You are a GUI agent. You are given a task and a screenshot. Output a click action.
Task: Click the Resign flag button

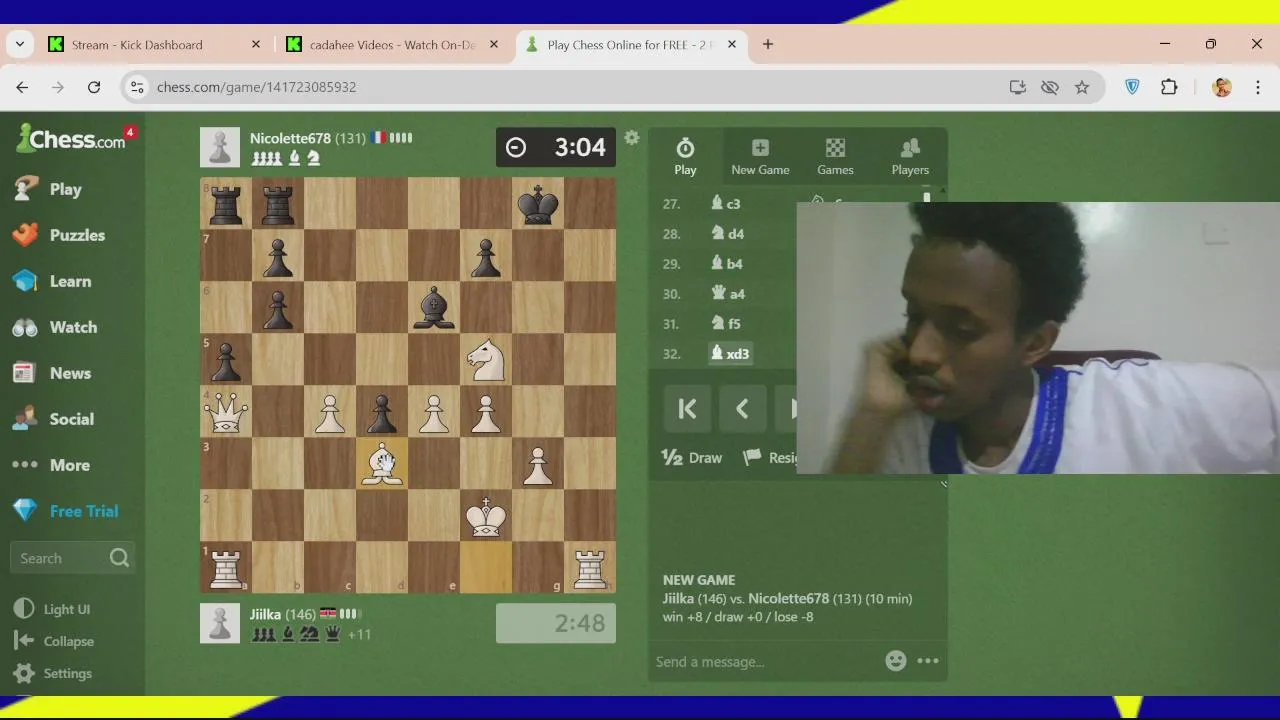point(768,457)
